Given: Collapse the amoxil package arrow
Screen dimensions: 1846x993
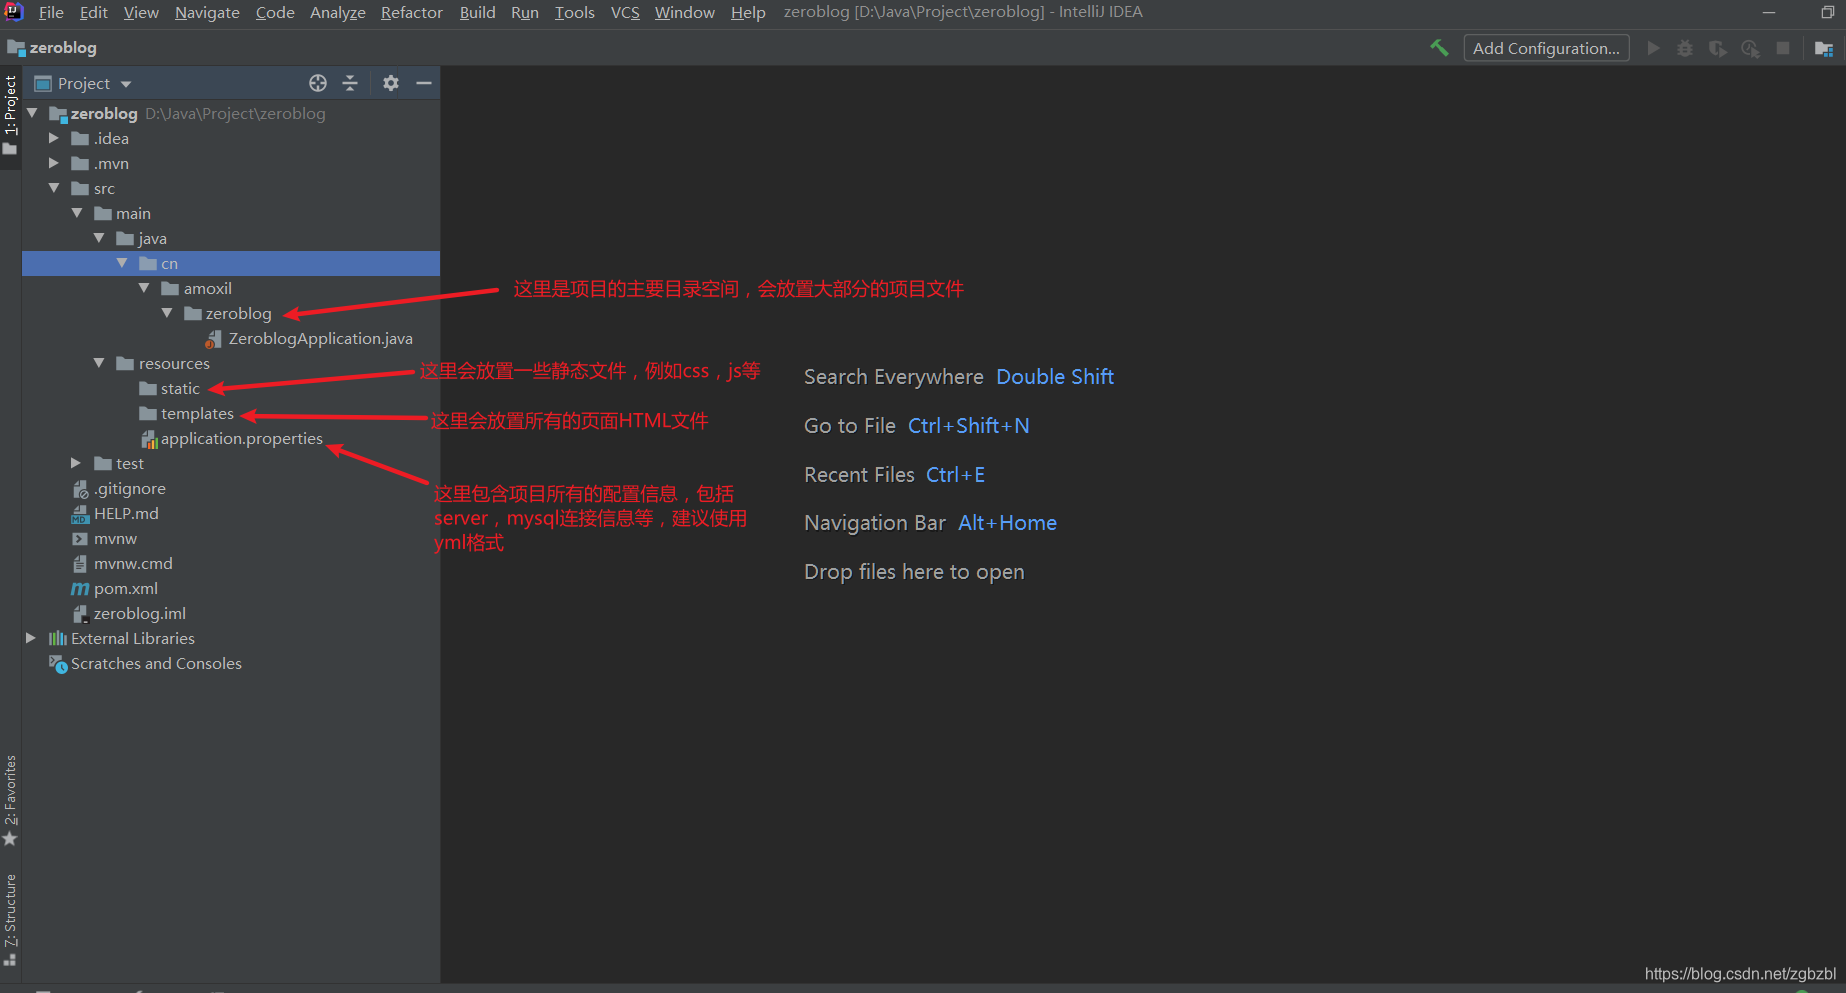Looking at the screenshot, I should click(x=144, y=288).
